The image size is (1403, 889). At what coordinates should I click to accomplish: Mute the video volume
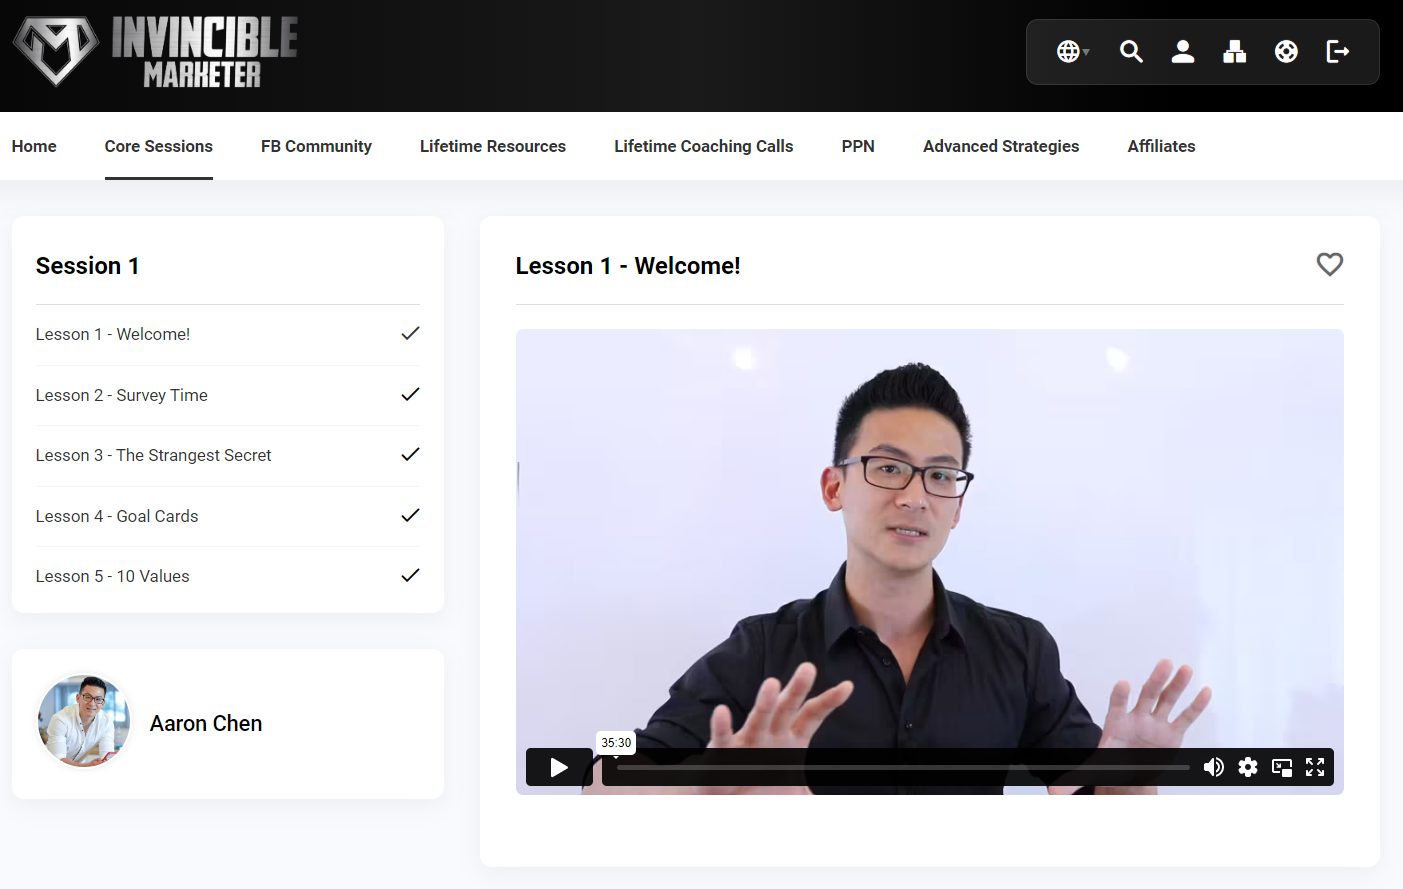coord(1214,767)
